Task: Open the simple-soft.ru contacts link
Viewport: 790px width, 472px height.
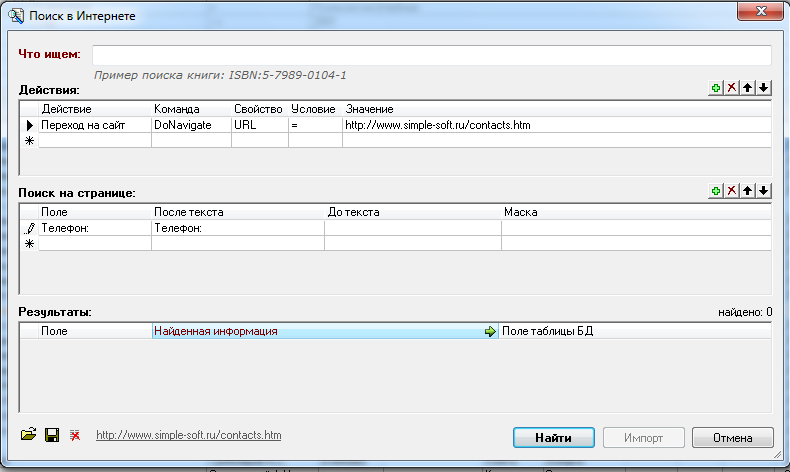Action: [188, 436]
